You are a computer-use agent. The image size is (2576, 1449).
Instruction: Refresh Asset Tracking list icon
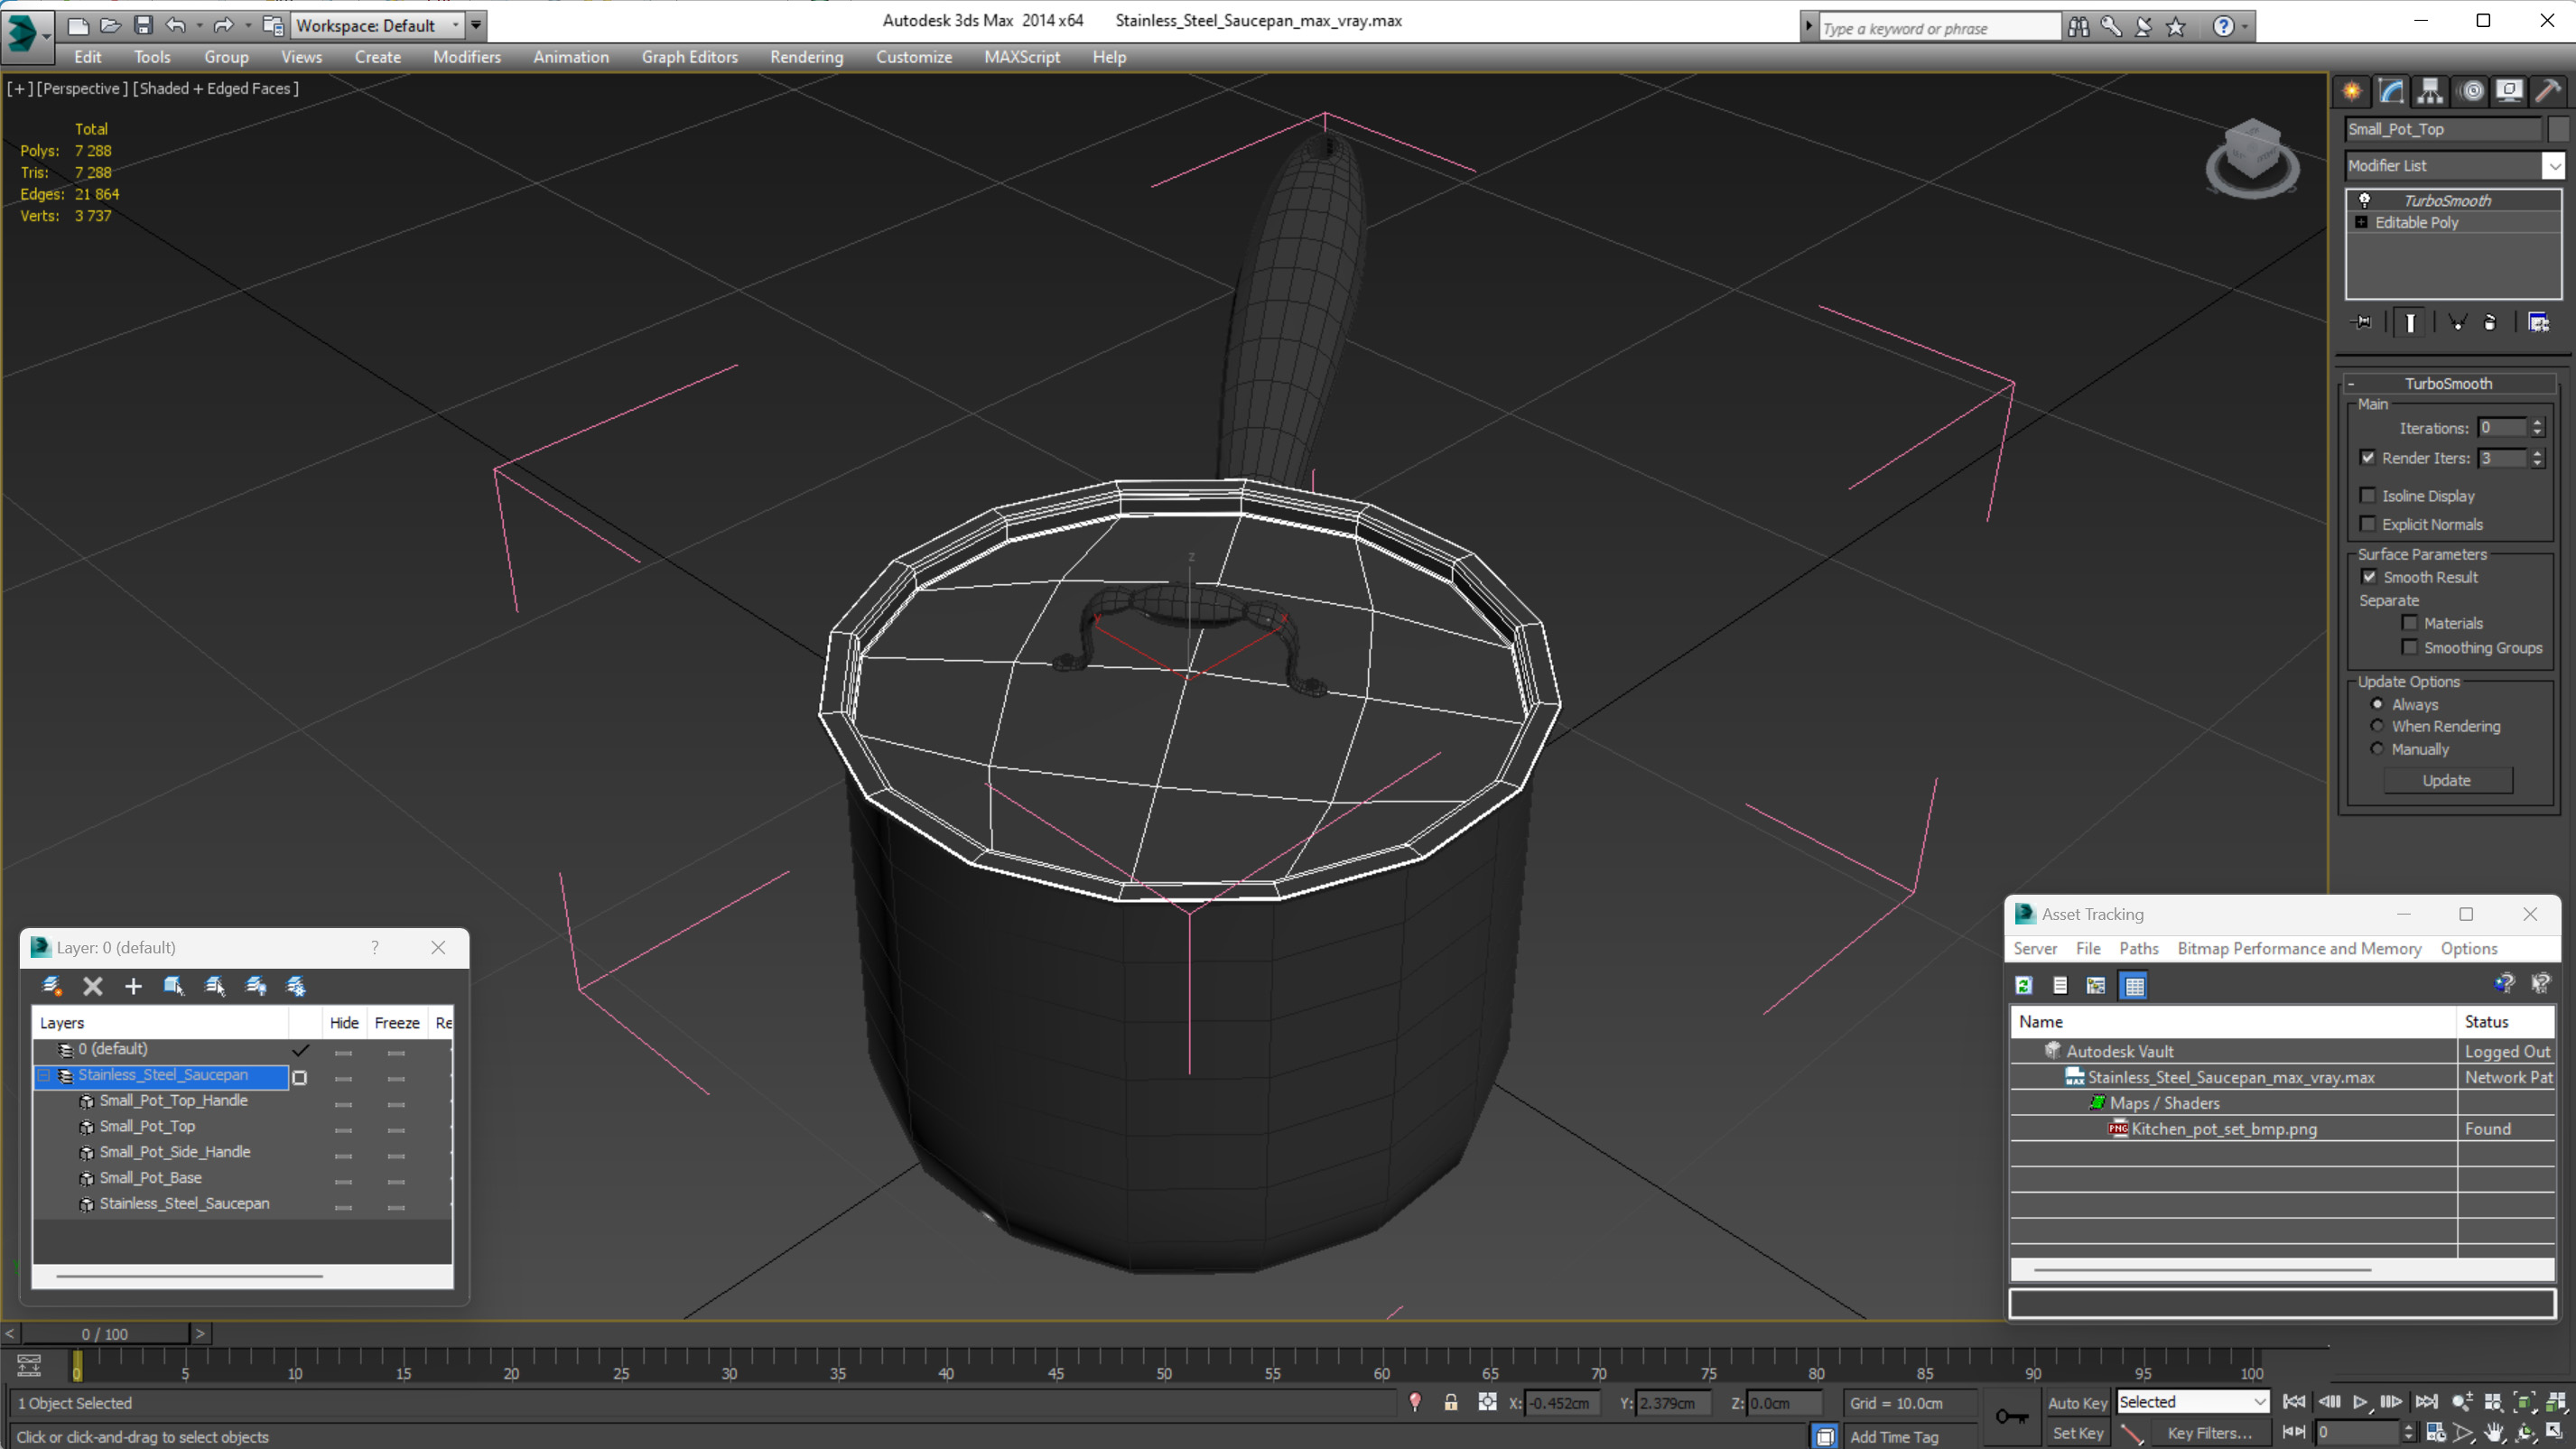pyautogui.click(x=2023, y=986)
